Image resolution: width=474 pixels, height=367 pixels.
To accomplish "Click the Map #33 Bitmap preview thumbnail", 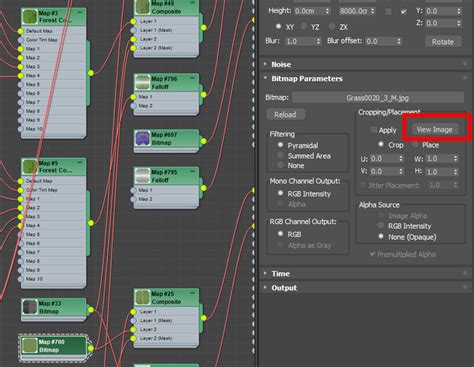I will pyautogui.click(x=30, y=307).
